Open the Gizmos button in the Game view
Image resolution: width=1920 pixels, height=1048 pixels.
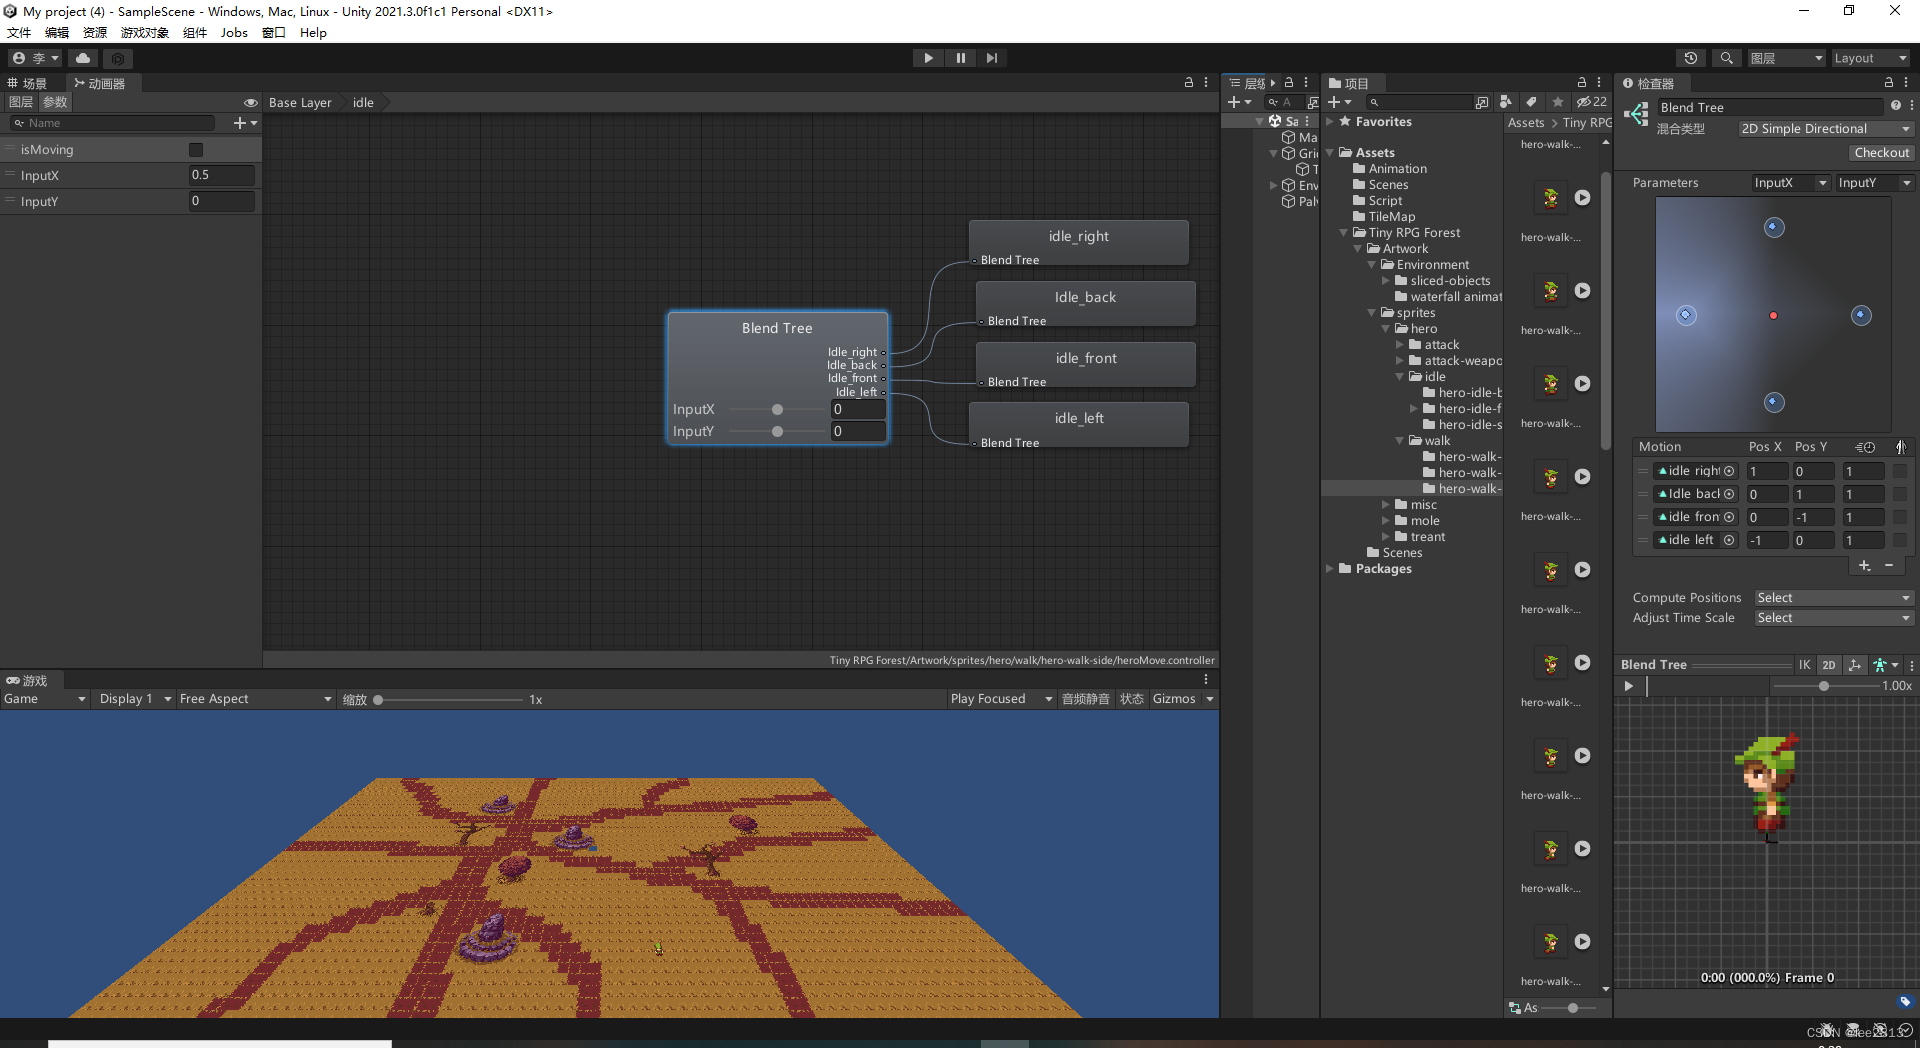pyautogui.click(x=1174, y=699)
